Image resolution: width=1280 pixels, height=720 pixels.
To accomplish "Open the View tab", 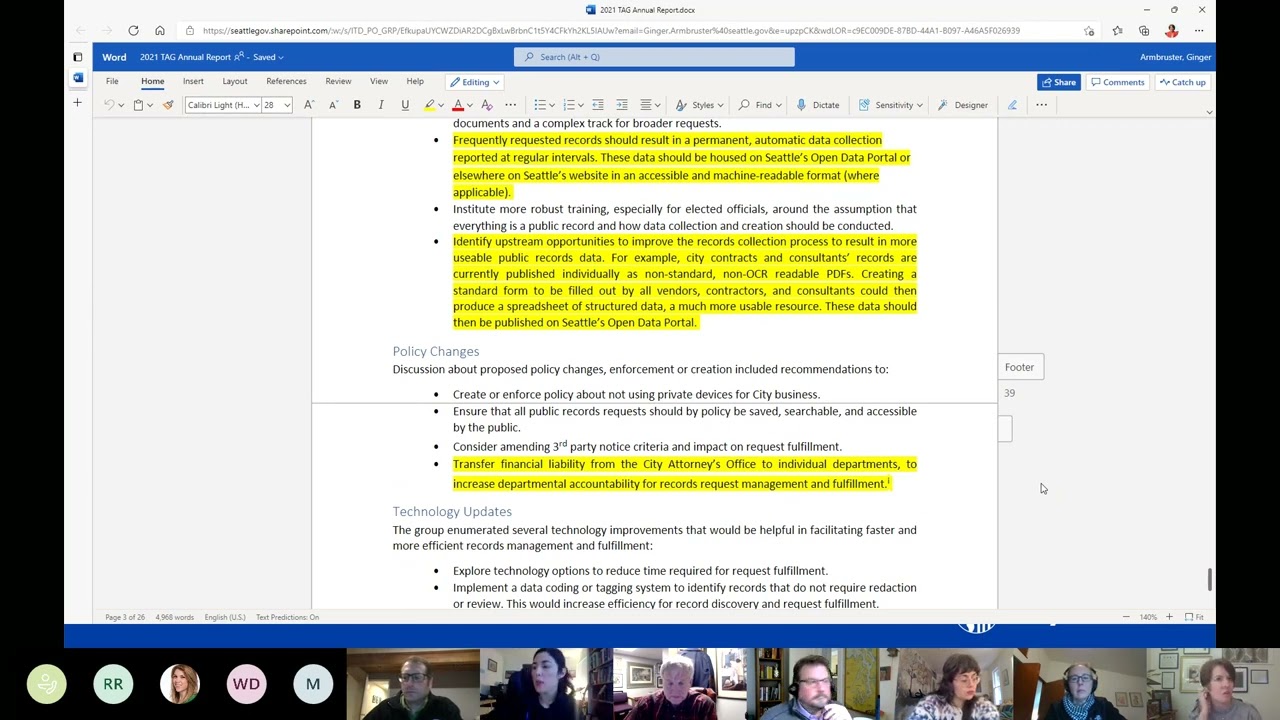I will tap(379, 81).
